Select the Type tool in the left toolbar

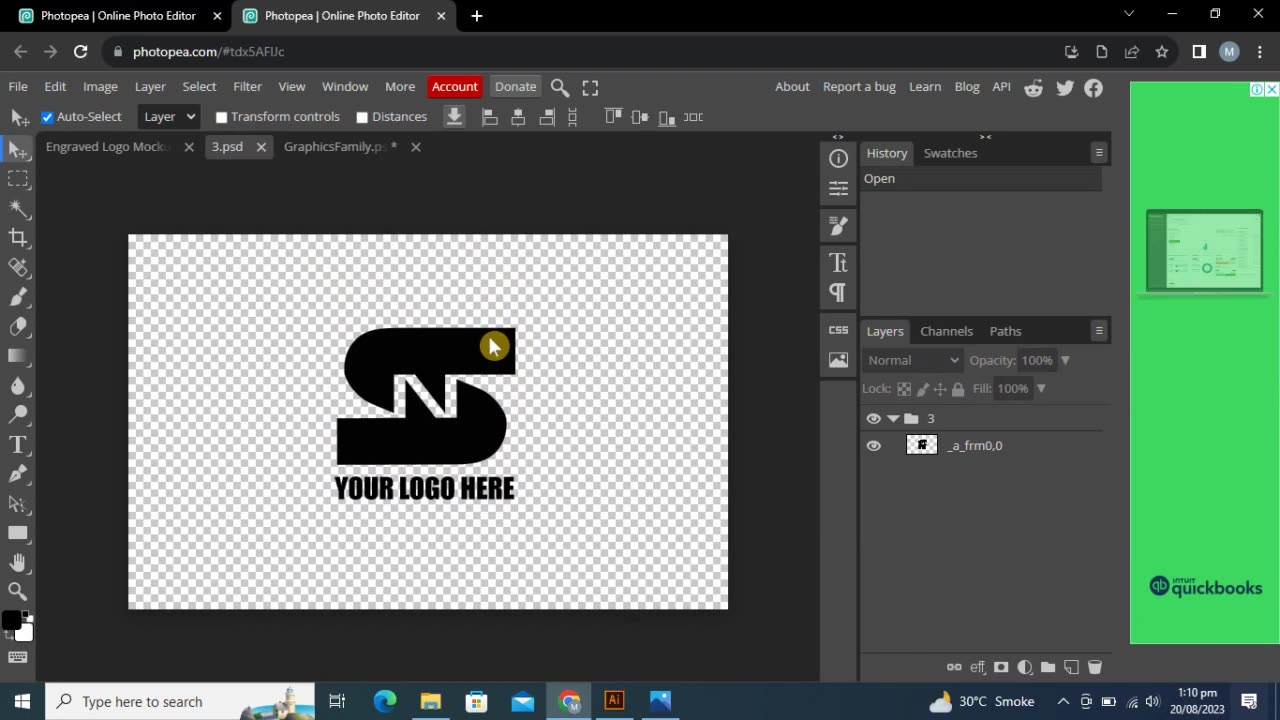click(x=18, y=444)
